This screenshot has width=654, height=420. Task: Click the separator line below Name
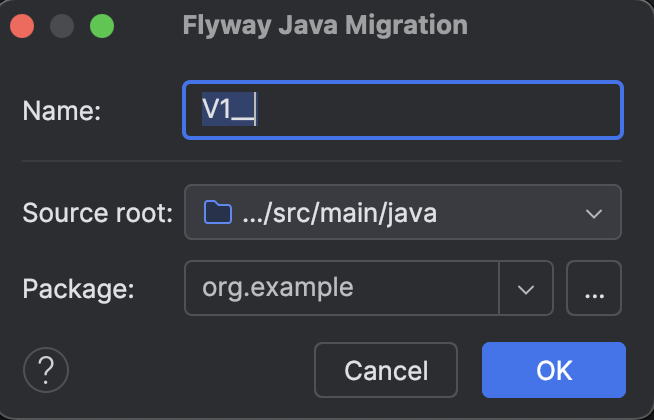tap(322, 159)
